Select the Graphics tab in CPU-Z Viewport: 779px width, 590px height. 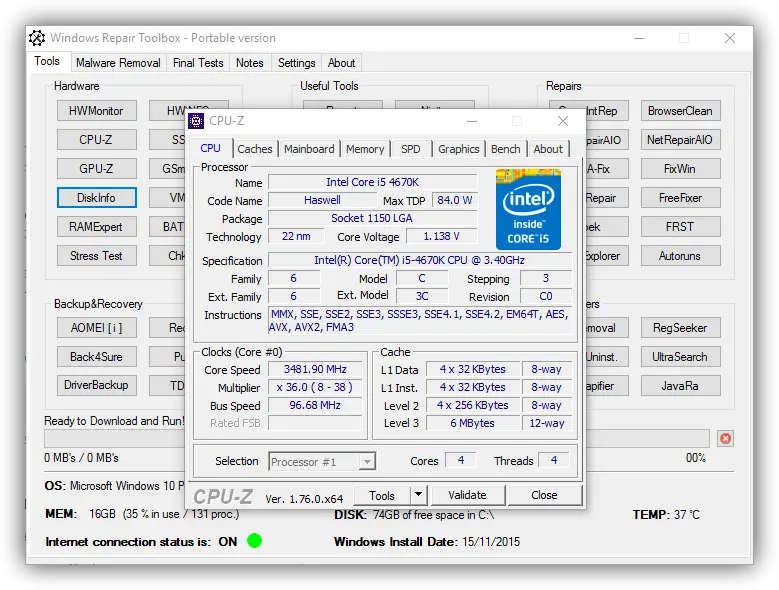[458, 149]
